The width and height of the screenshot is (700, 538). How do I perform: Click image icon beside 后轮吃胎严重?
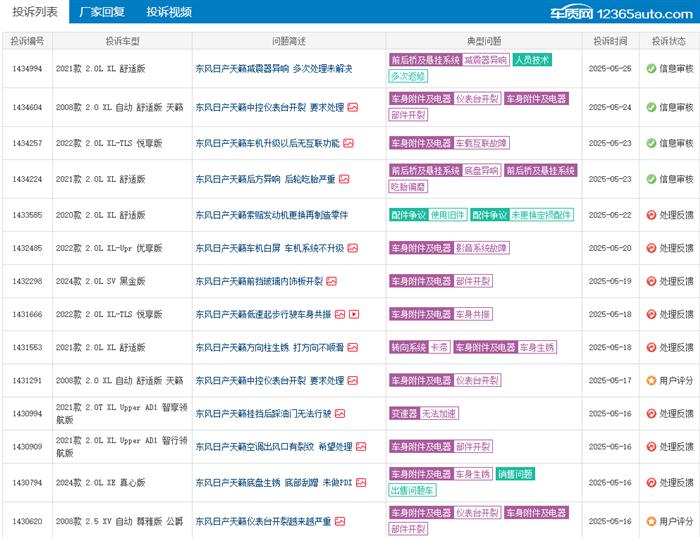344,179
